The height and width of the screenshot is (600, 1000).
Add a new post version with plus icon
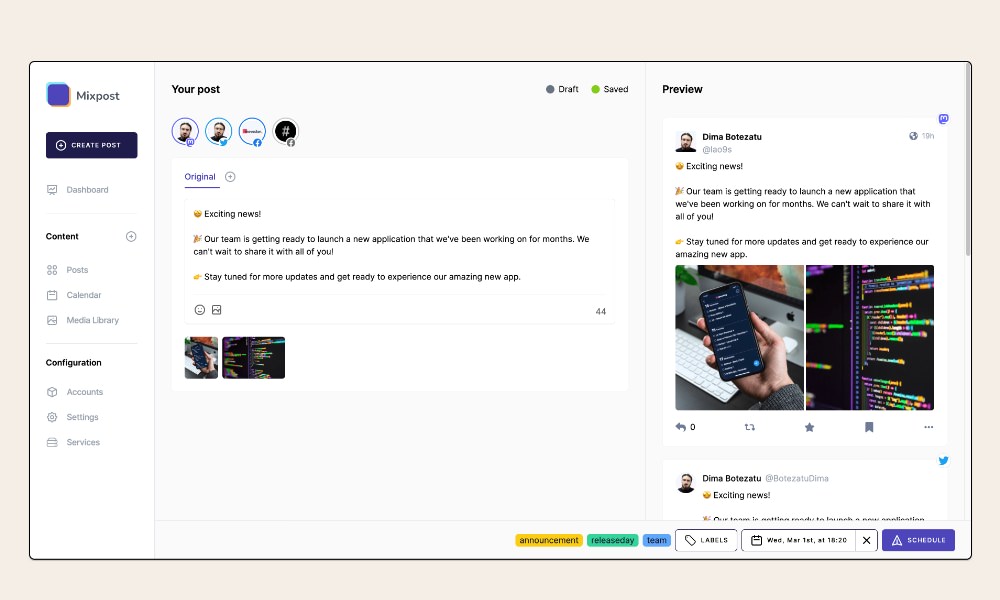[229, 176]
